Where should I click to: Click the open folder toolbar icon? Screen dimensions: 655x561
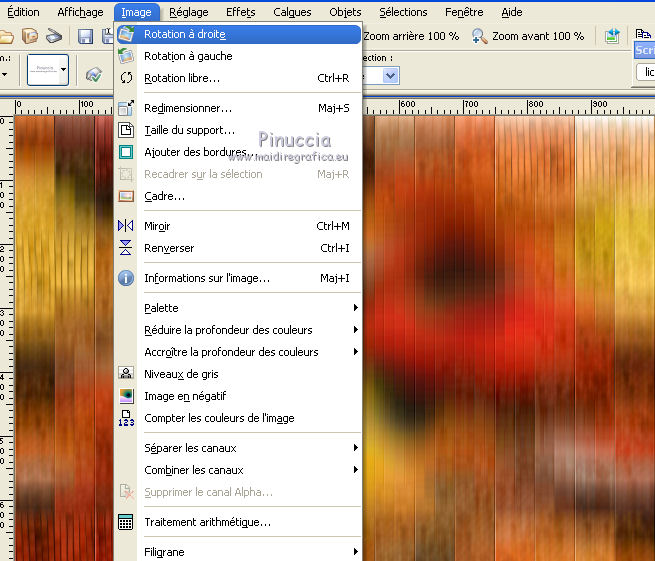tap(6, 36)
